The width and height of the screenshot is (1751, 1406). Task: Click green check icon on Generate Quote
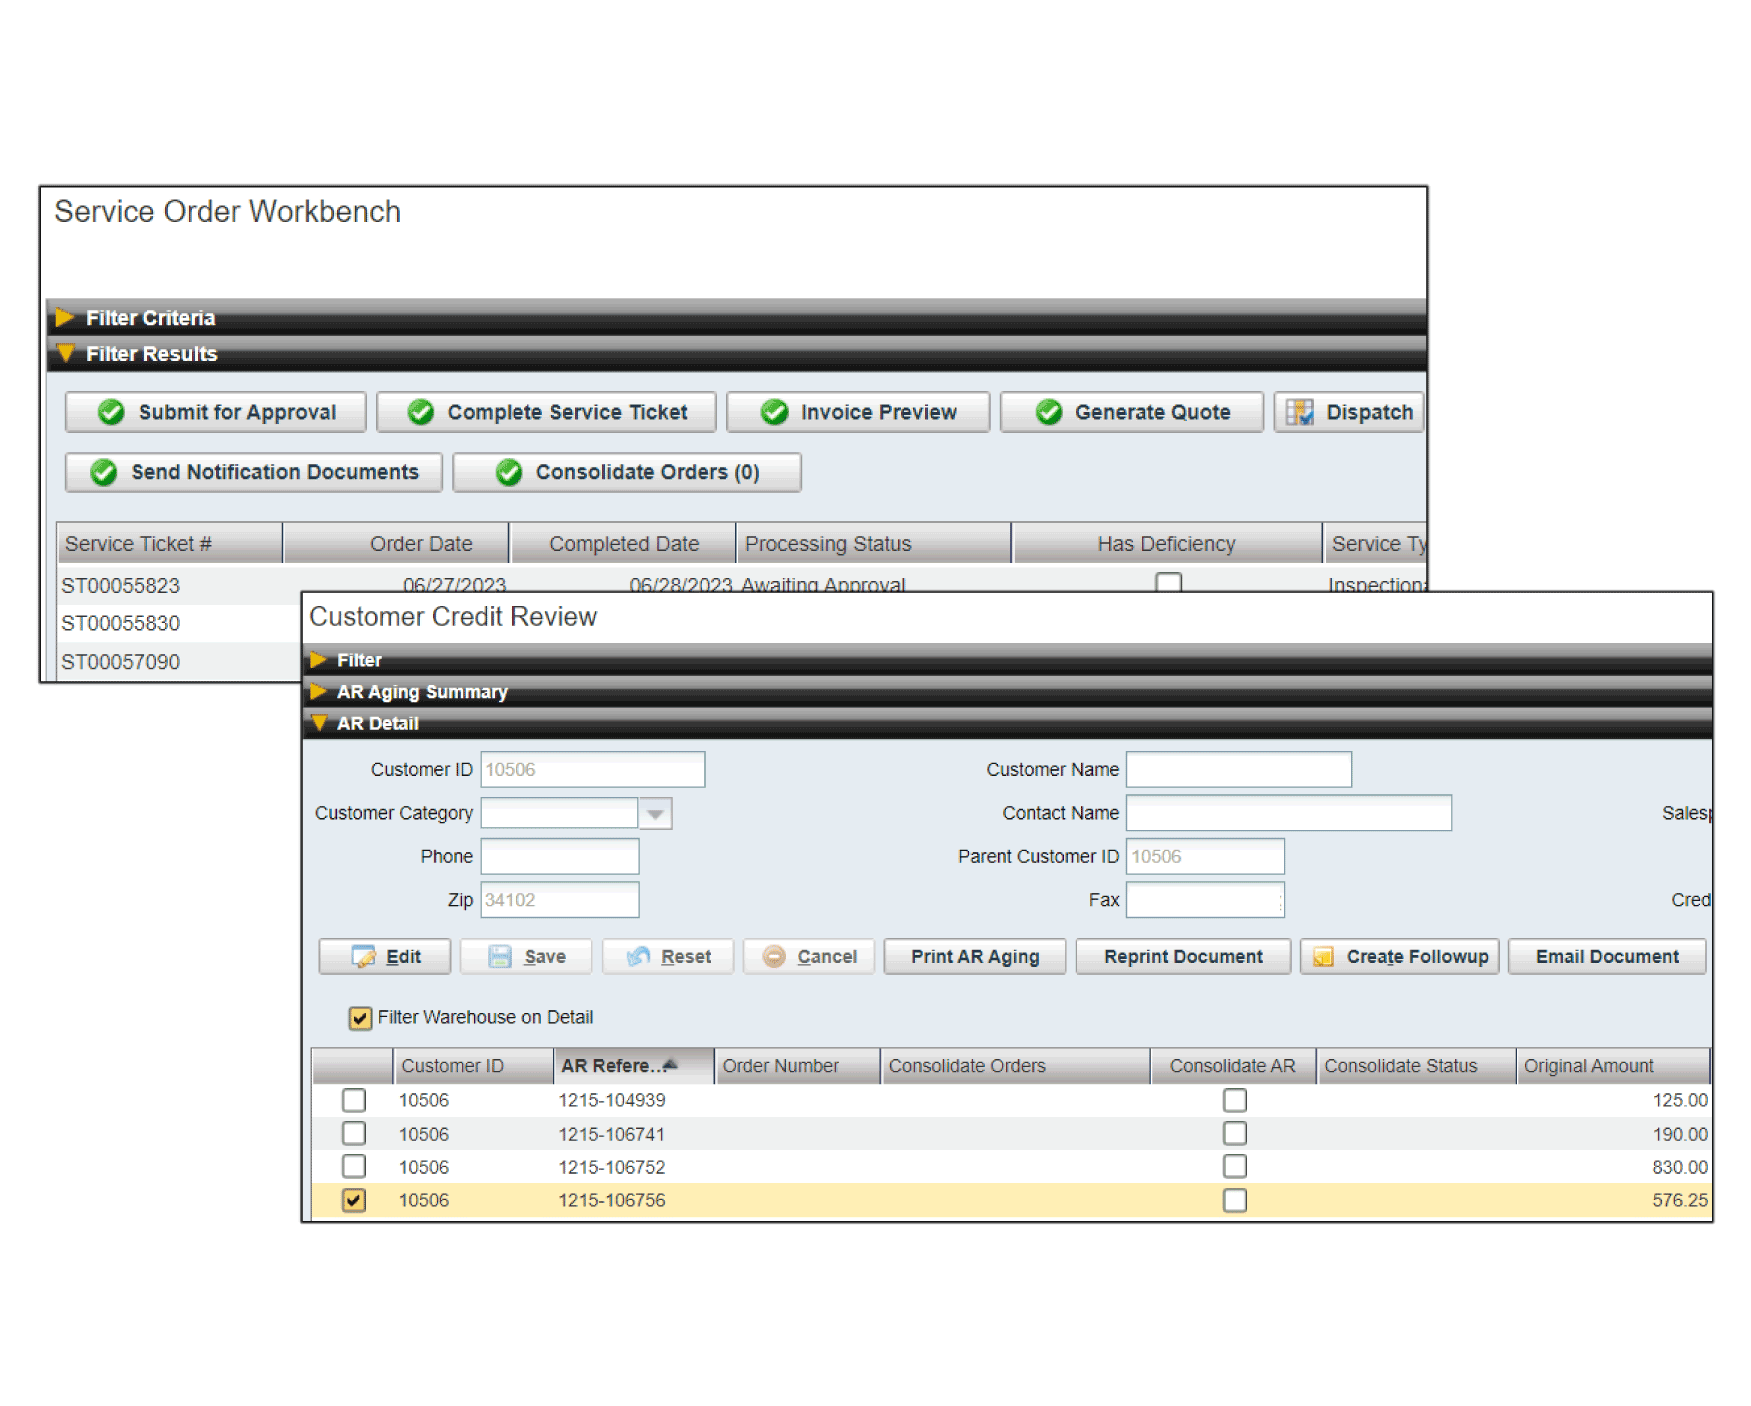(1048, 412)
